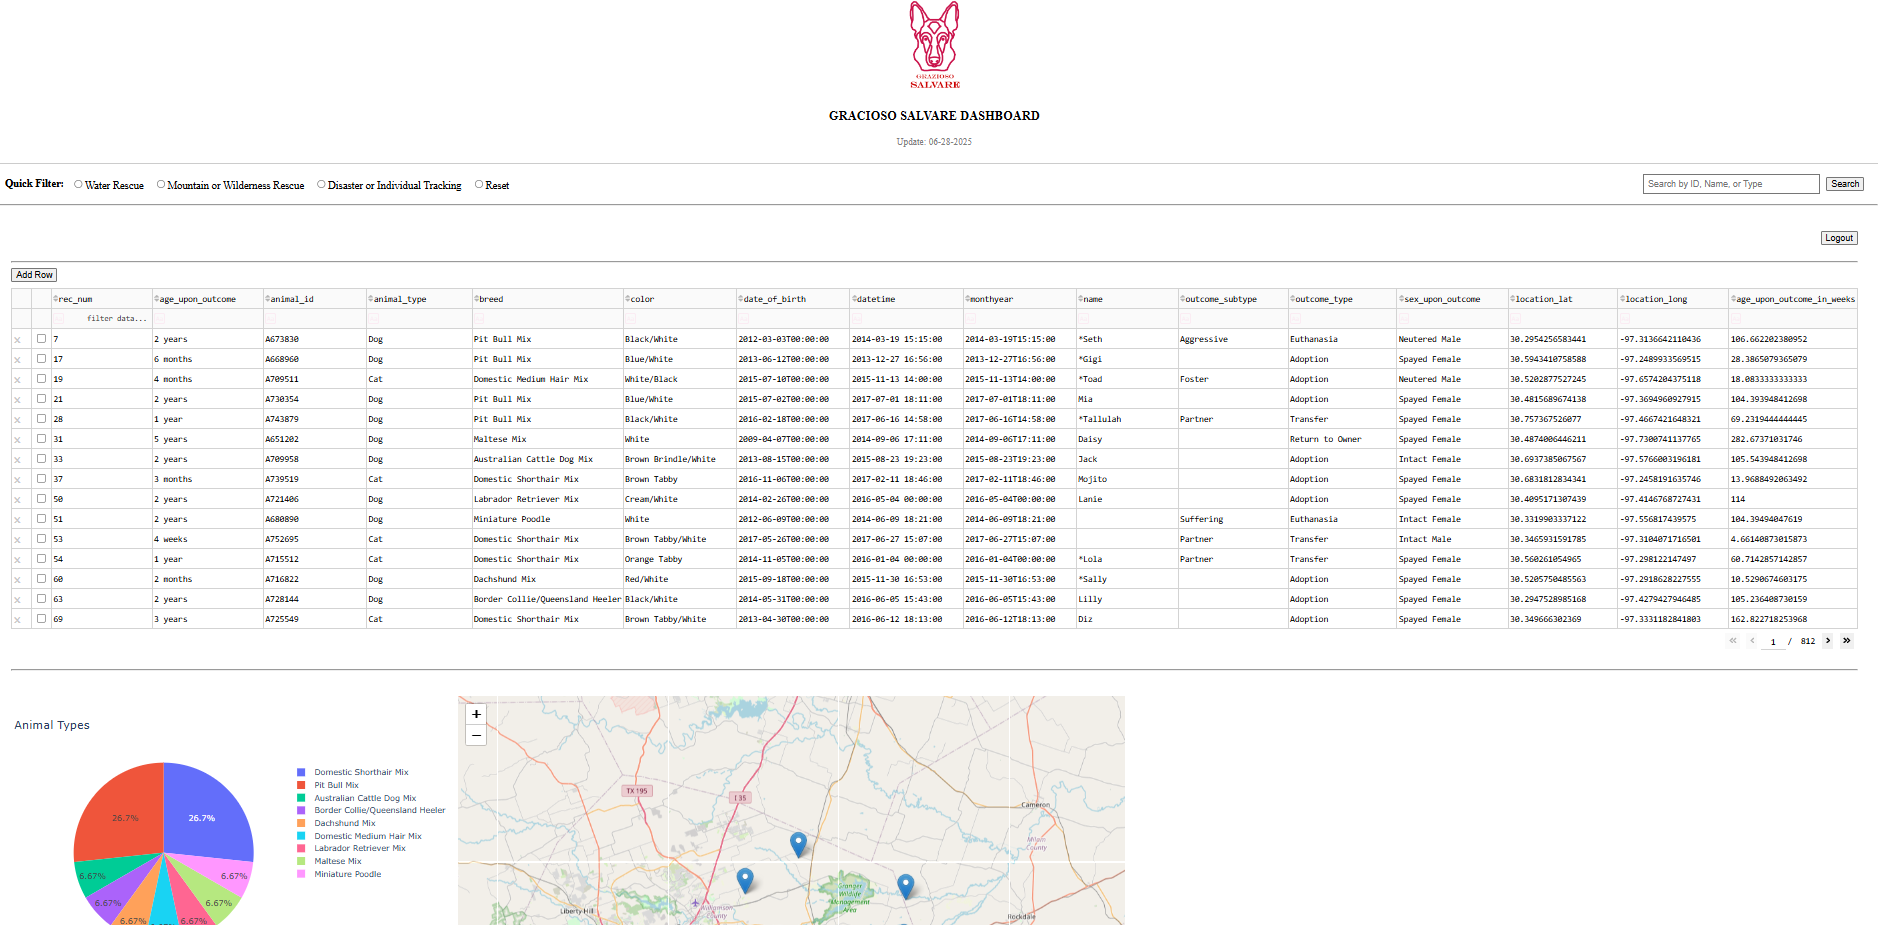Delete row 7 with its x icon

coord(17,340)
